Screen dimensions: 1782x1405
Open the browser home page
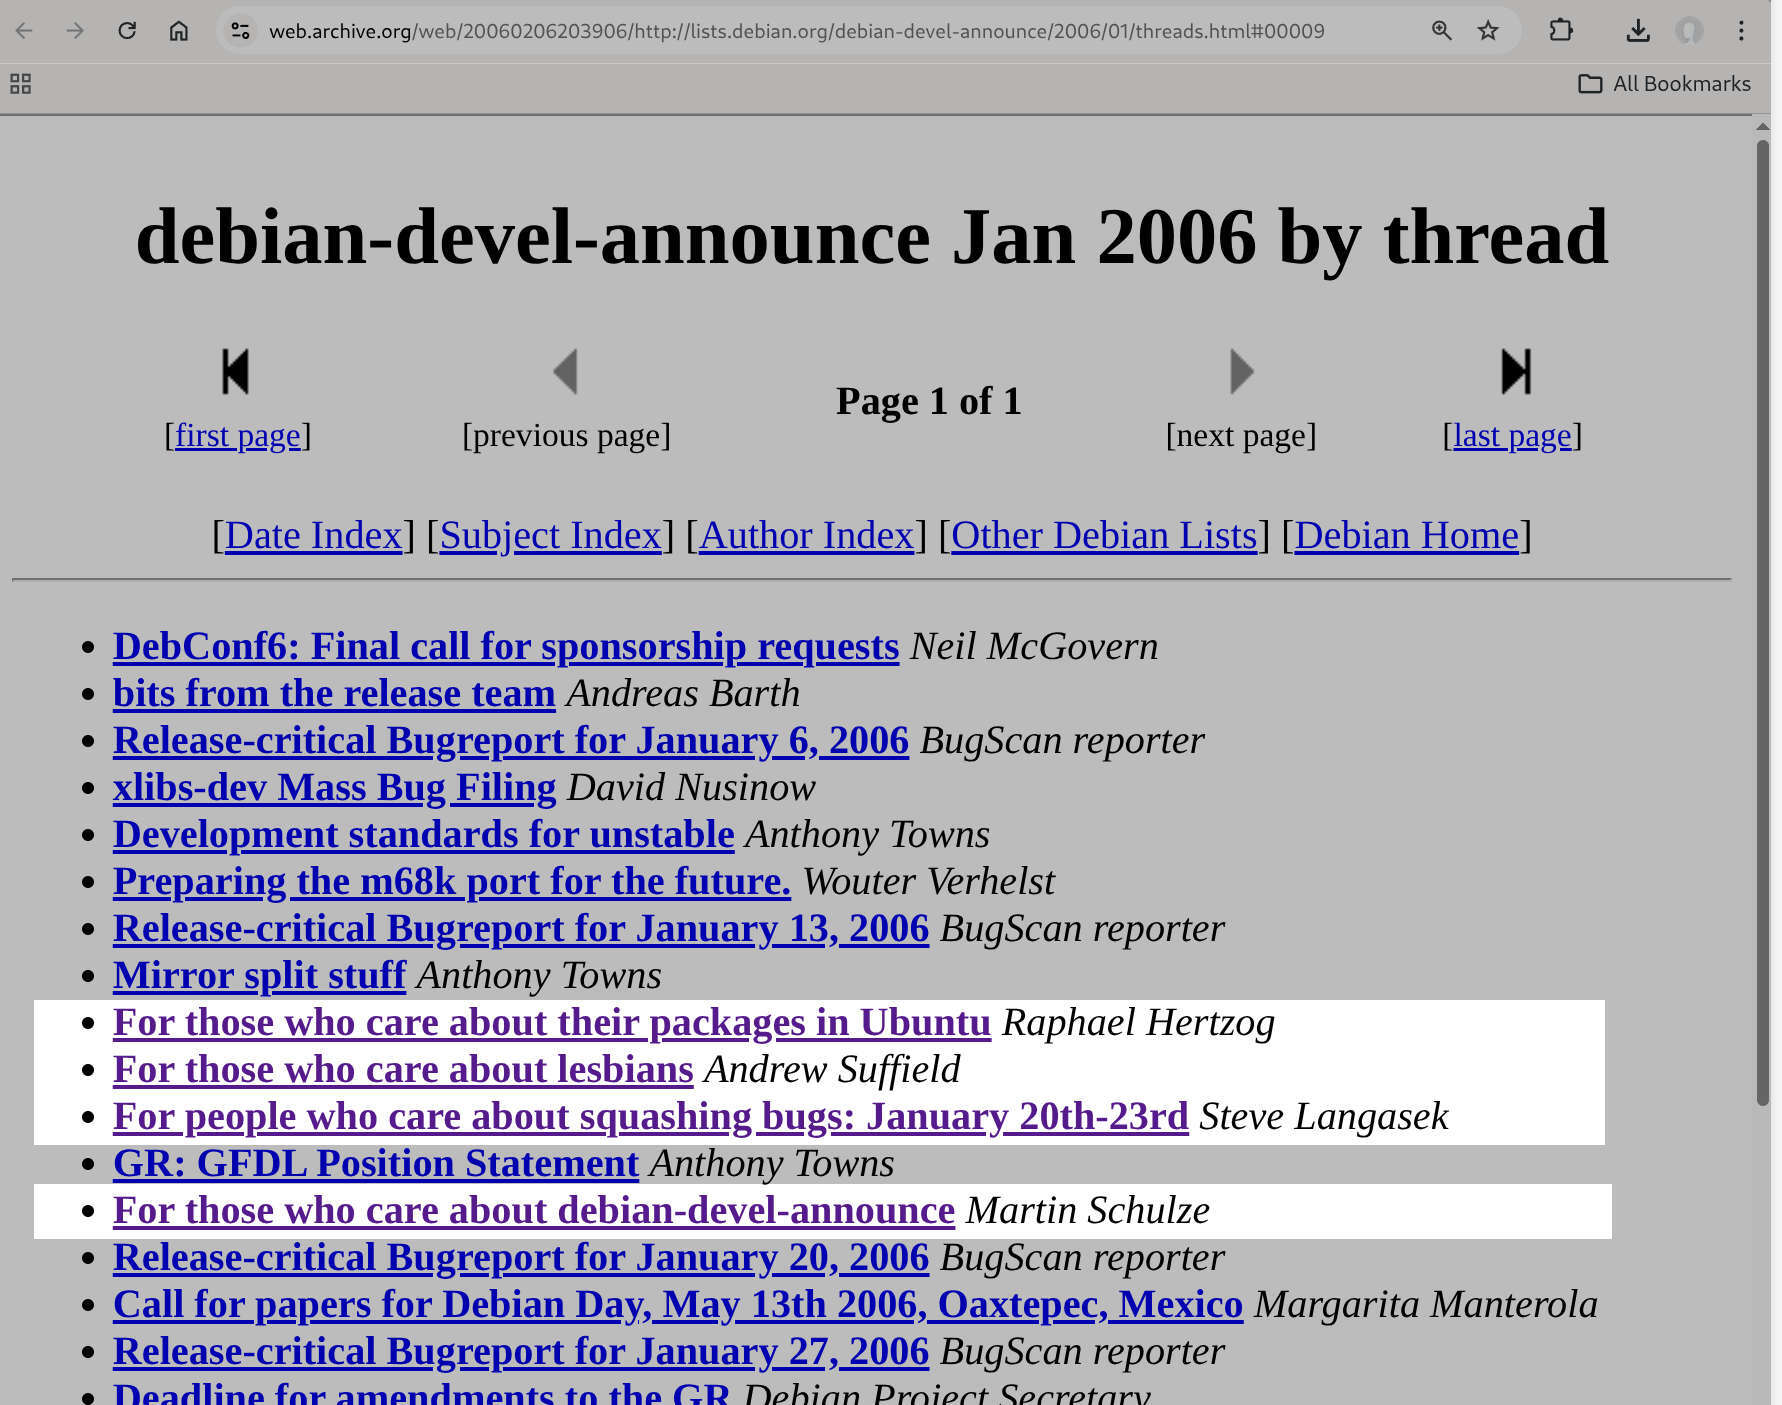click(179, 31)
